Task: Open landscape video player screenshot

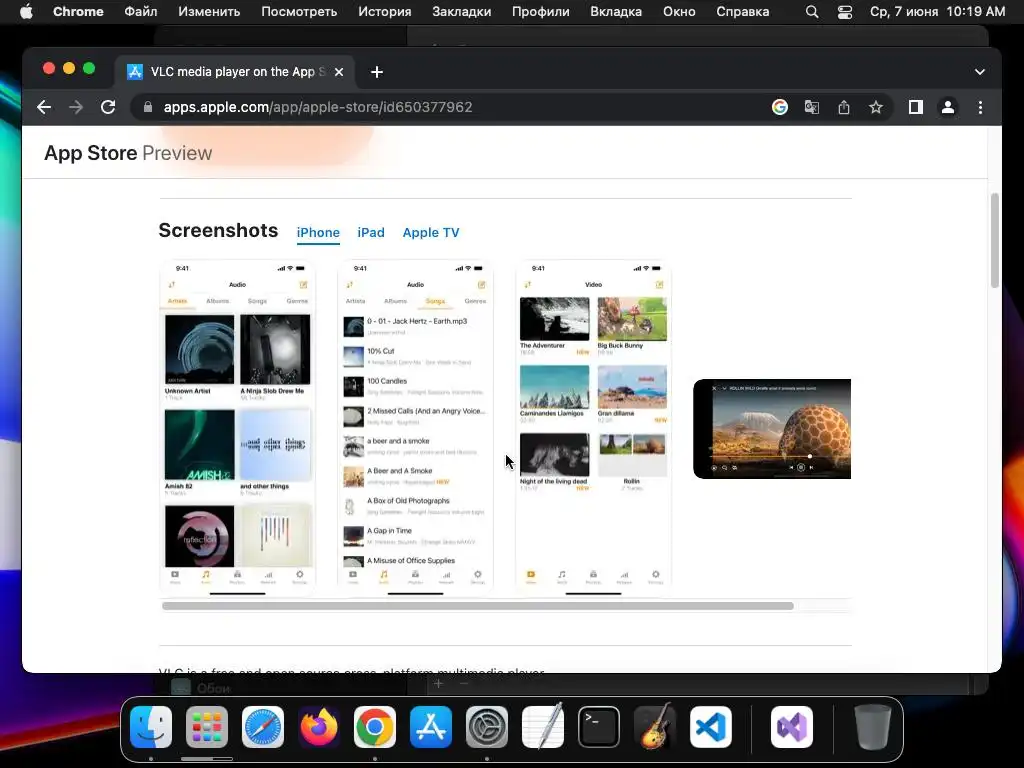Action: (772, 429)
